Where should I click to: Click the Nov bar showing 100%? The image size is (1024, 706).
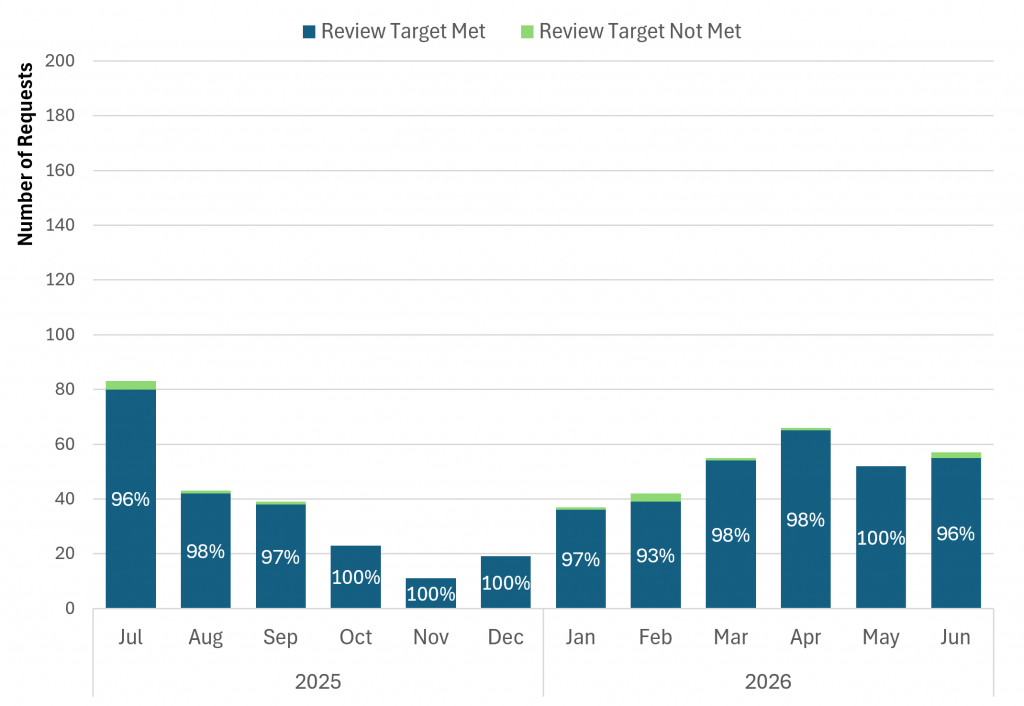[431, 593]
